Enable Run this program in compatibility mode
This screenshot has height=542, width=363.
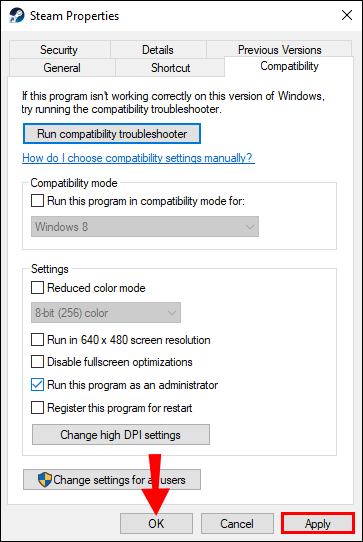coord(37,200)
